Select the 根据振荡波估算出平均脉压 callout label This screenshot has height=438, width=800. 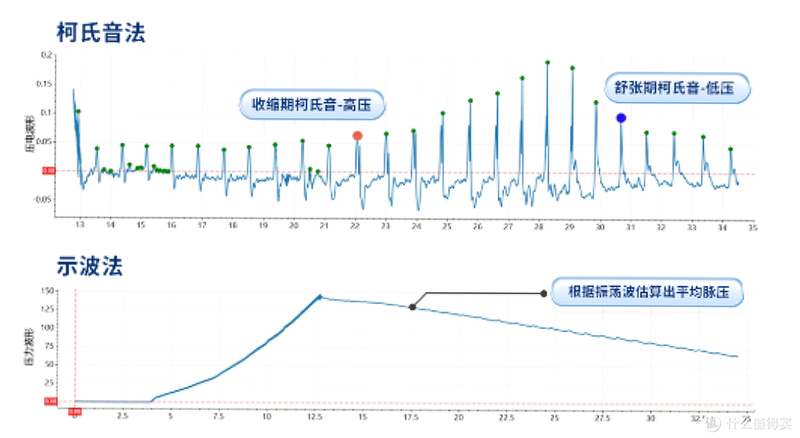647,292
